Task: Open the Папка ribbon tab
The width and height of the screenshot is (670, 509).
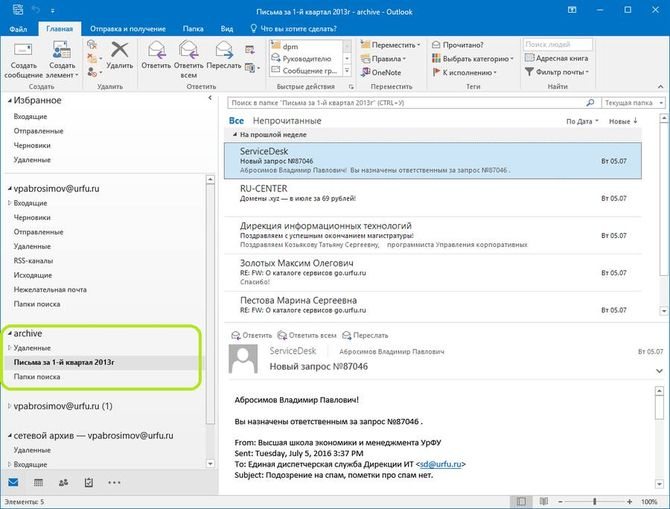Action: pos(193,29)
